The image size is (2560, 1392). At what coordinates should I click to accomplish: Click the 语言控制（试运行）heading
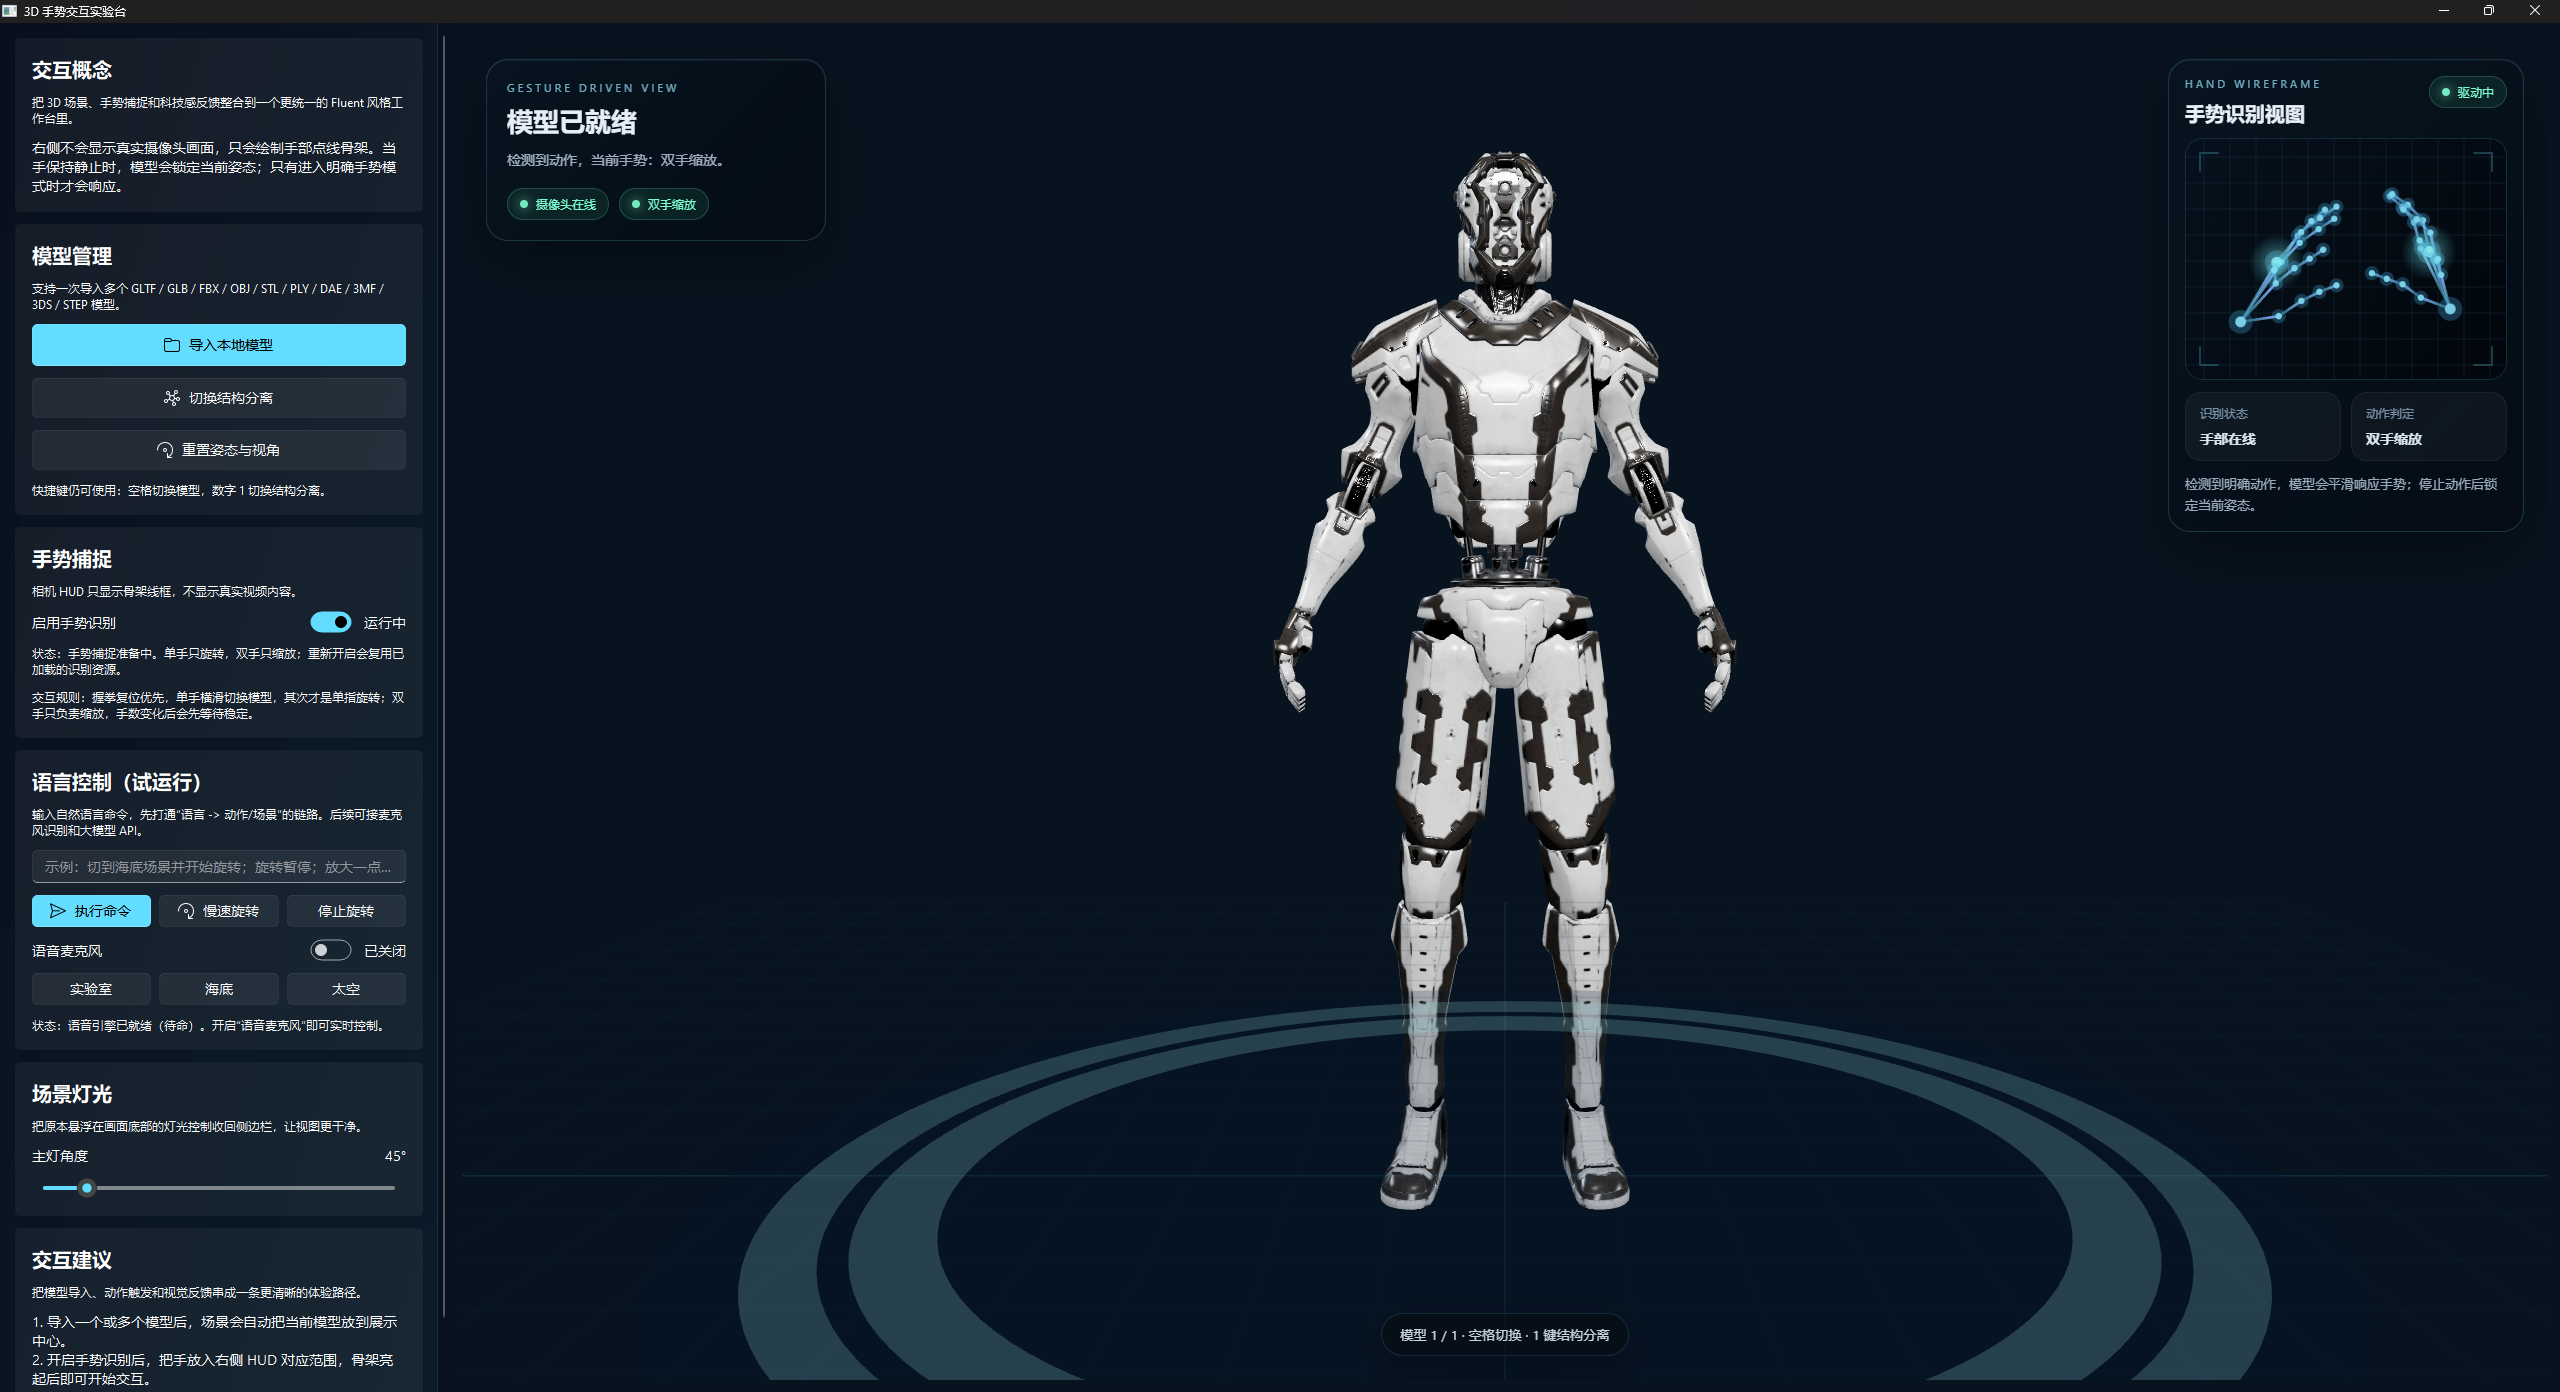click(x=117, y=782)
